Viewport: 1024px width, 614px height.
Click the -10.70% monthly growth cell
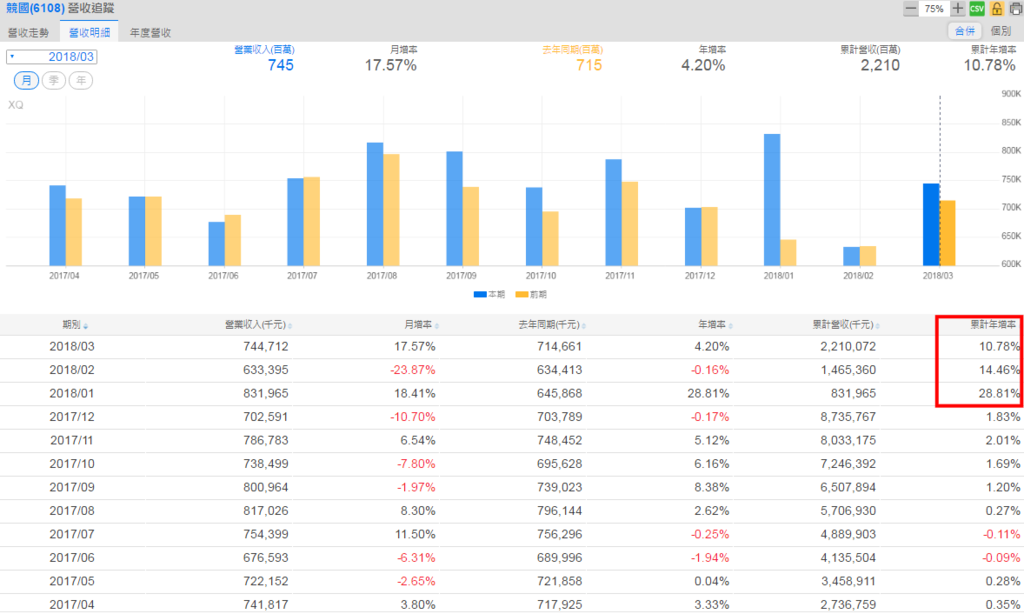click(x=413, y=417)
